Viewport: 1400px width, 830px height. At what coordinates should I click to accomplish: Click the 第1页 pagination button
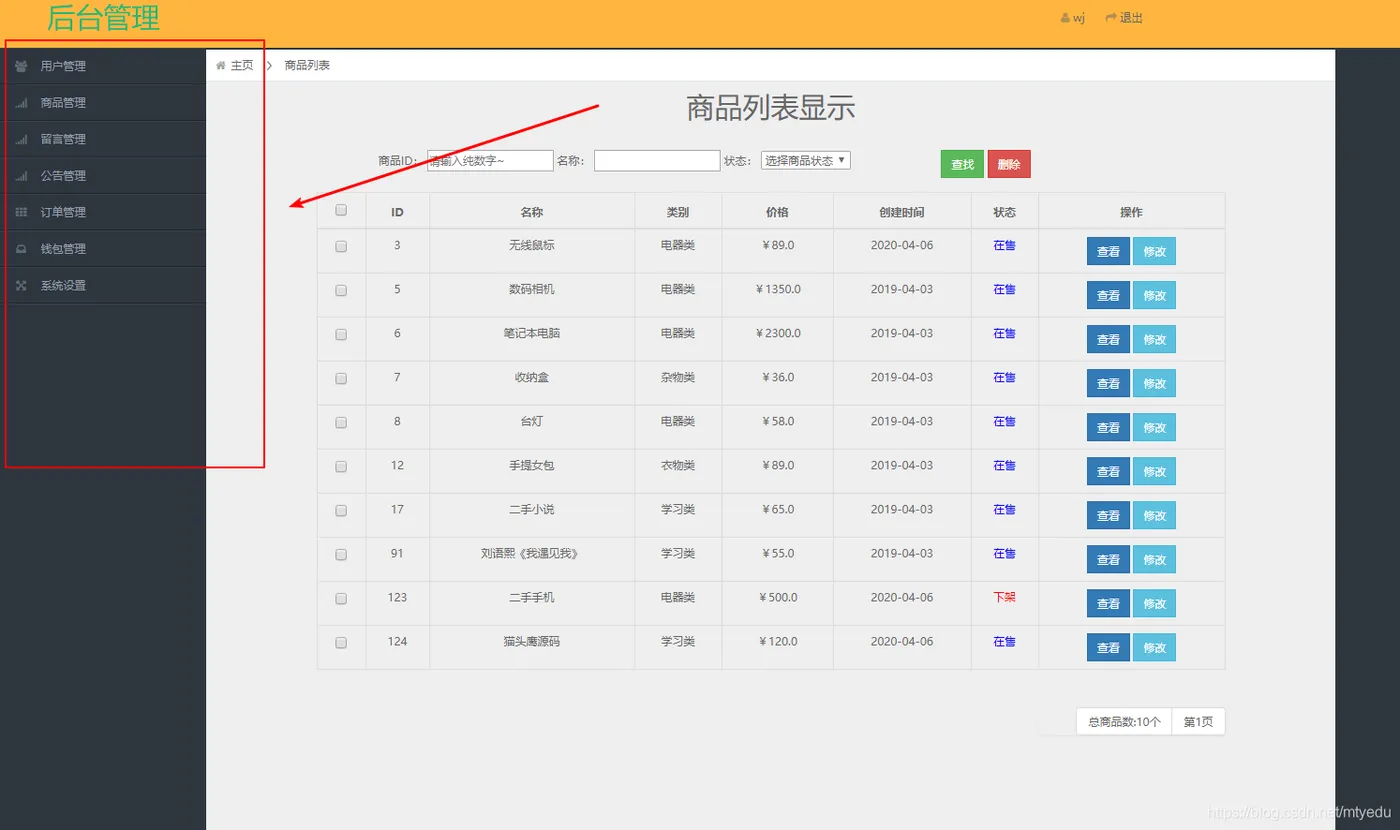(x=1198, y=721)
